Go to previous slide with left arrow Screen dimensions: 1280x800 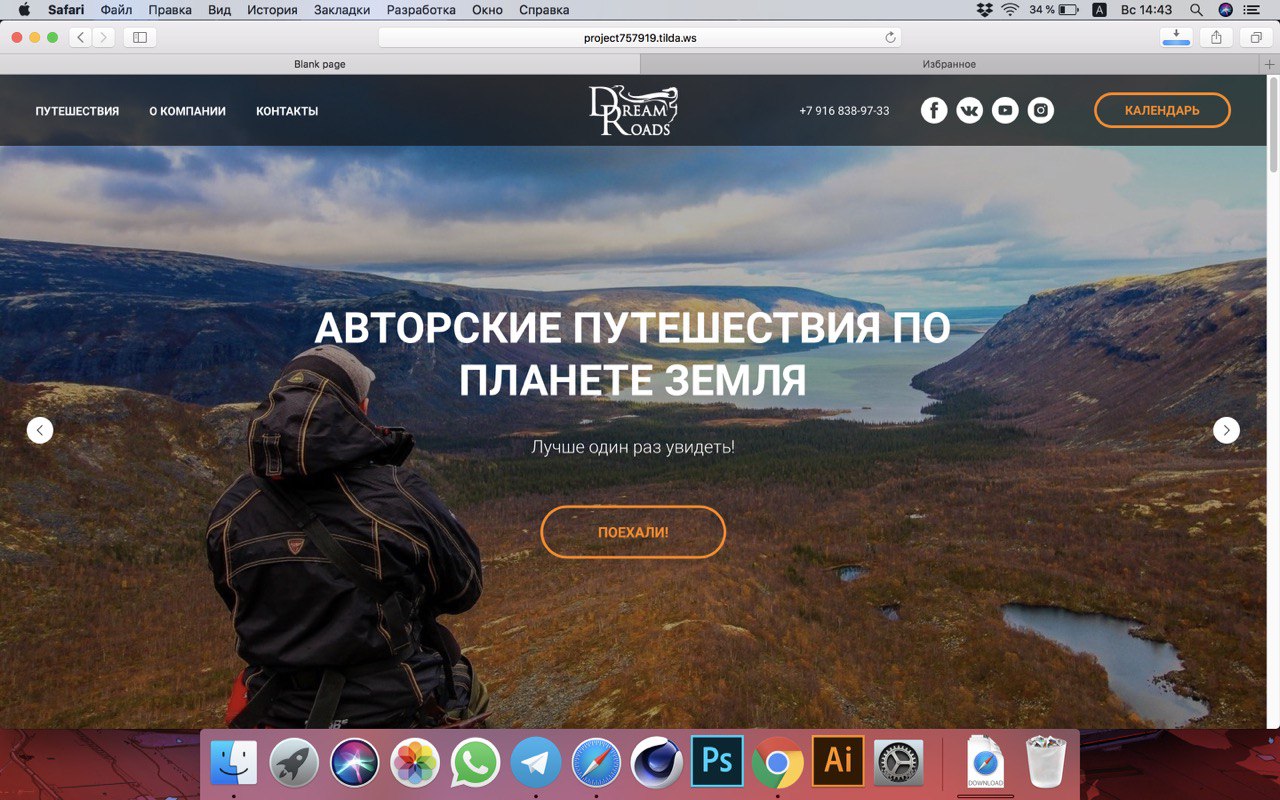click(39, 430)
